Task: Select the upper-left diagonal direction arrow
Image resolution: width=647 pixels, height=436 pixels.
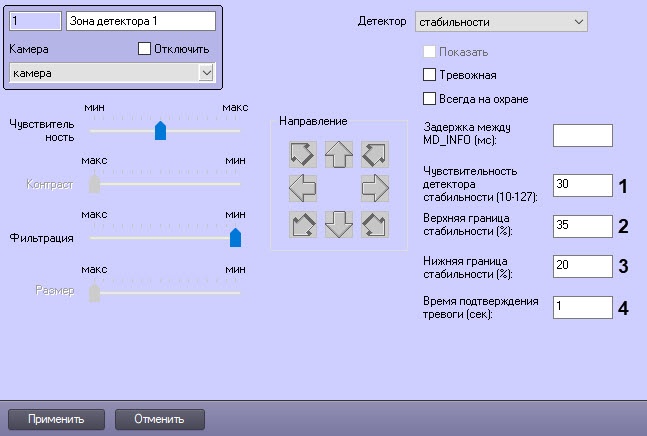Action: pyautogui.click(x=303, y=154)
